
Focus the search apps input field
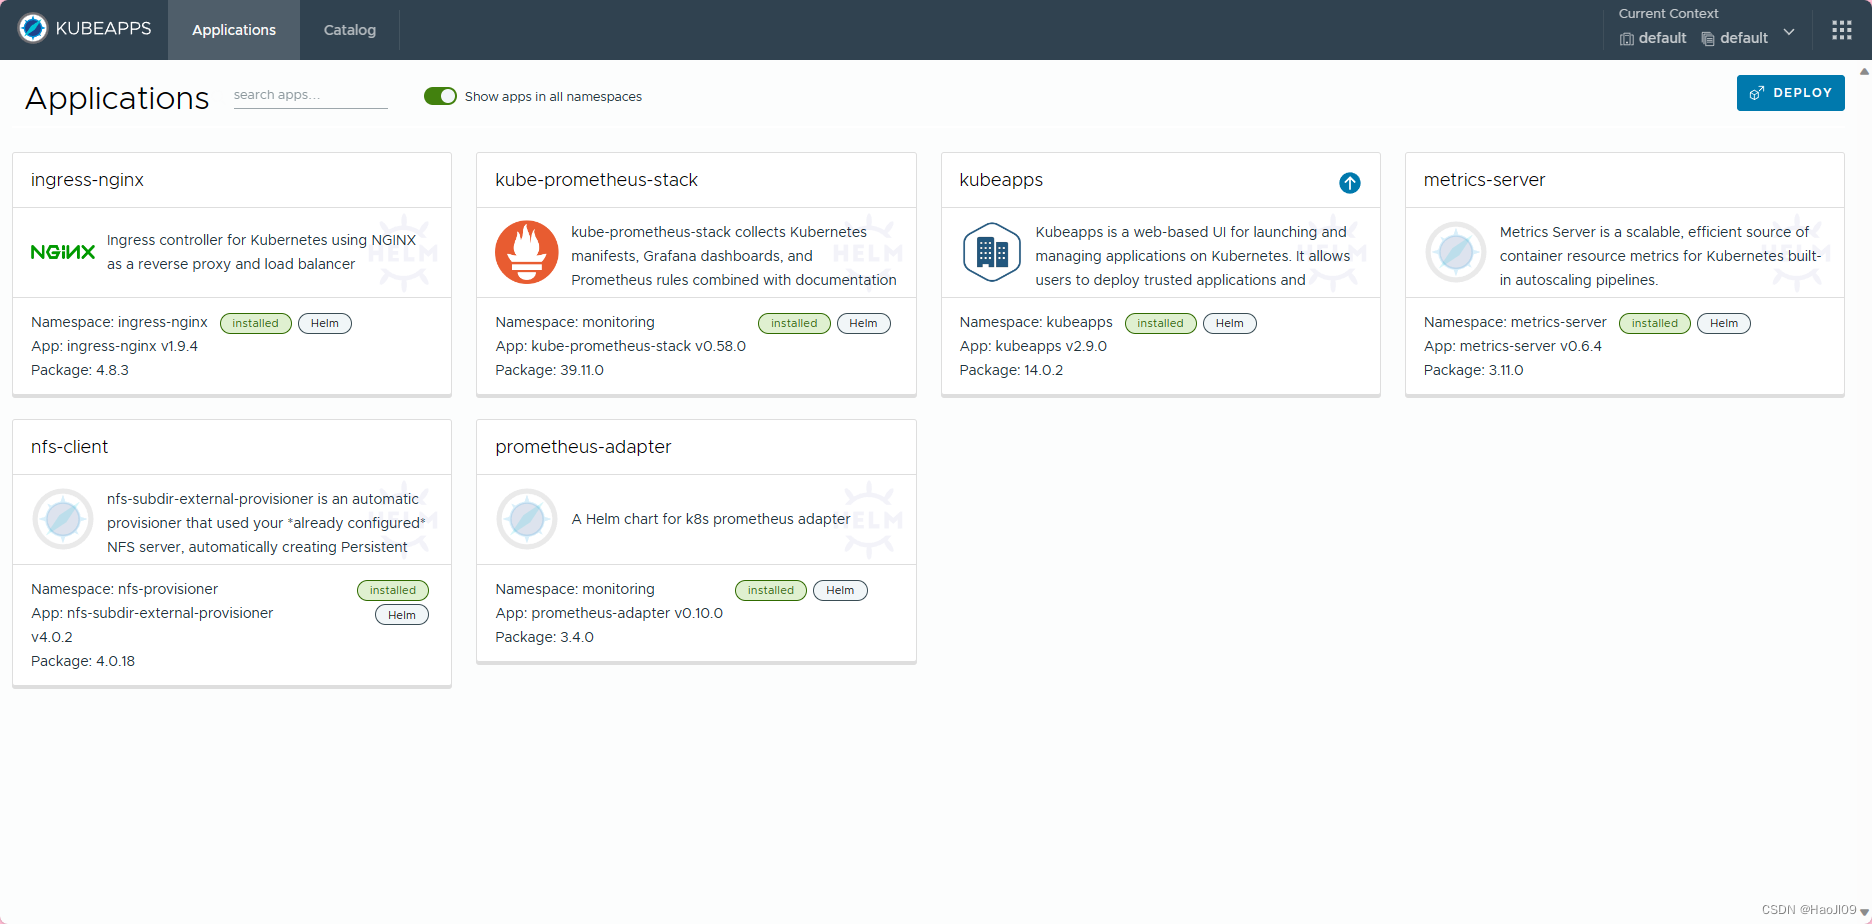(x=310, y=95)
